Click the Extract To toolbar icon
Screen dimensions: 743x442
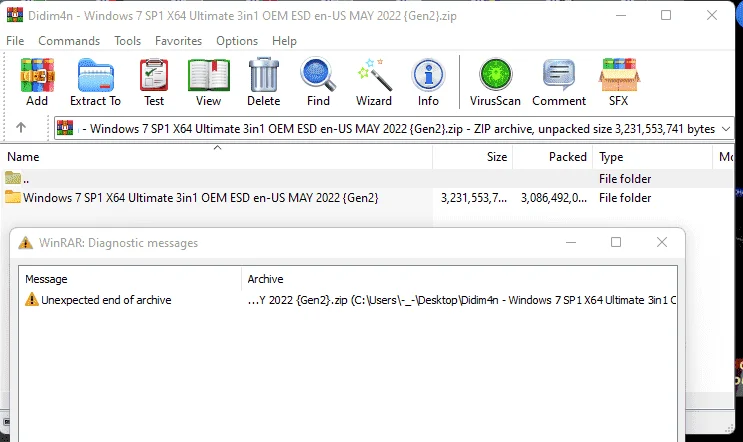tap(95, 75)
